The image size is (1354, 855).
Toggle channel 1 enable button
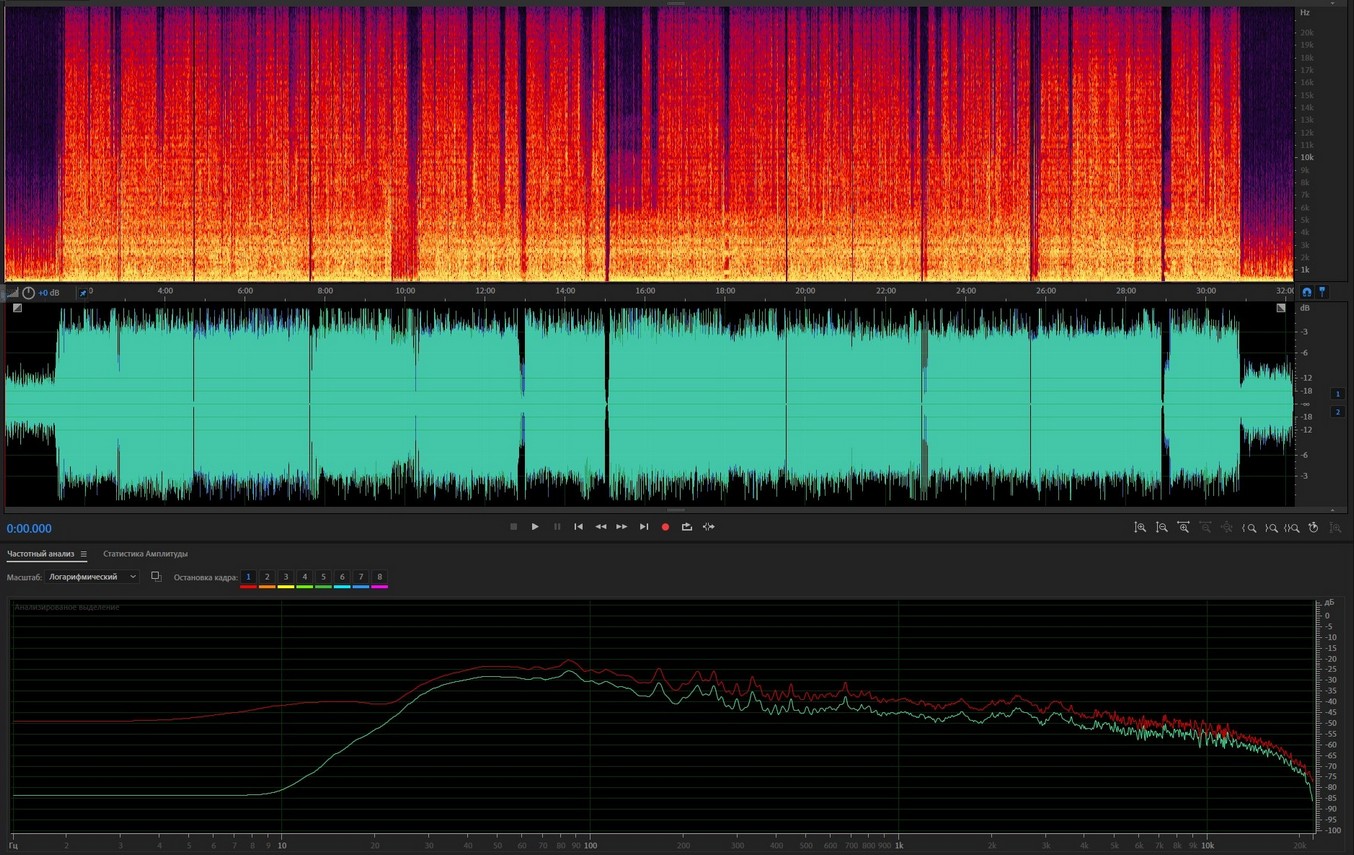click(1338, 394)
